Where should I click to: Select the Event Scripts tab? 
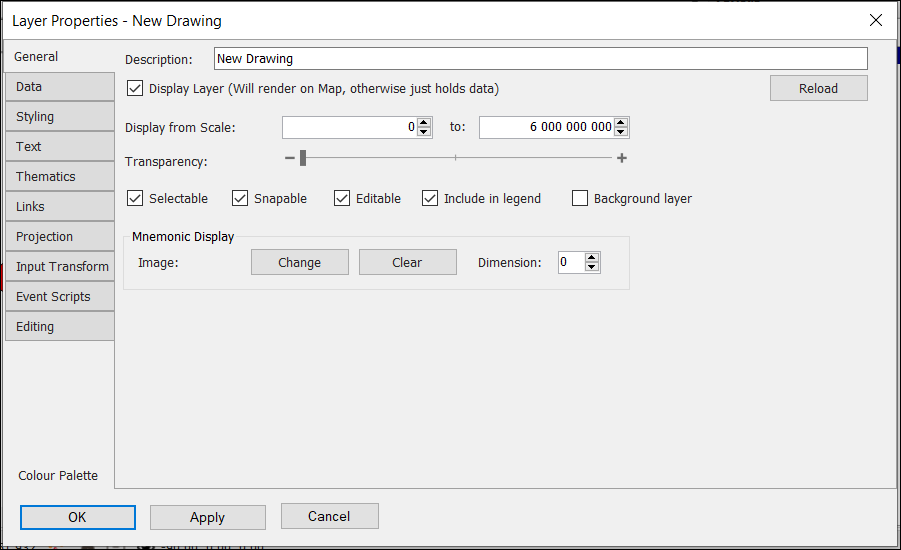59,297
